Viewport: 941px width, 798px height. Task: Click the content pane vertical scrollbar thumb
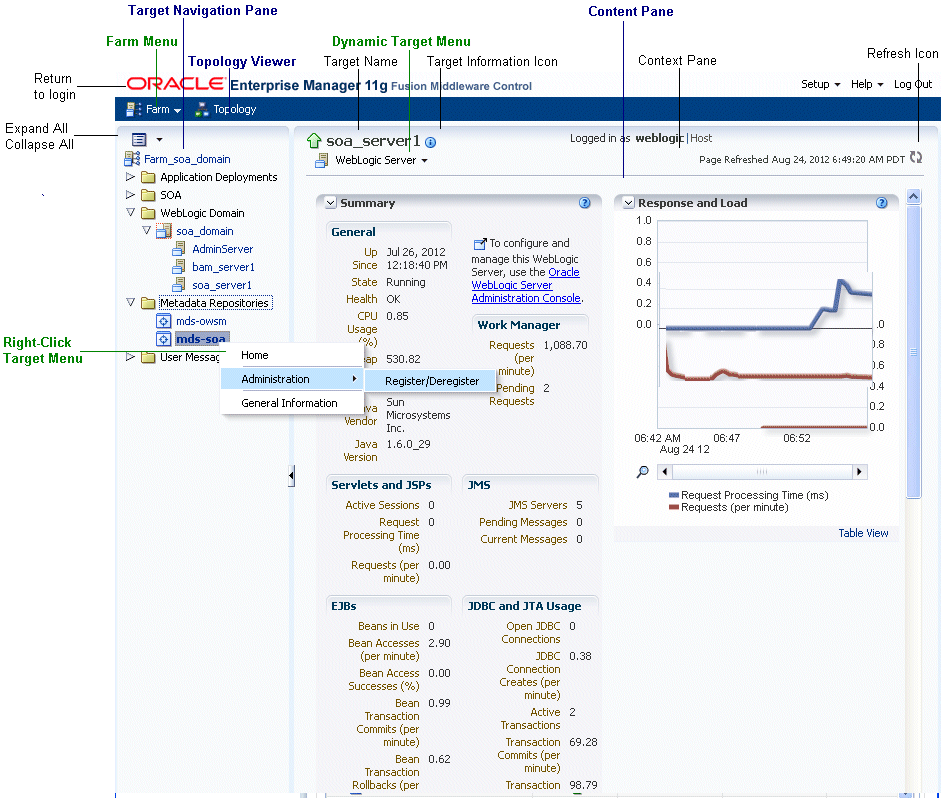[x=913, y=352]
